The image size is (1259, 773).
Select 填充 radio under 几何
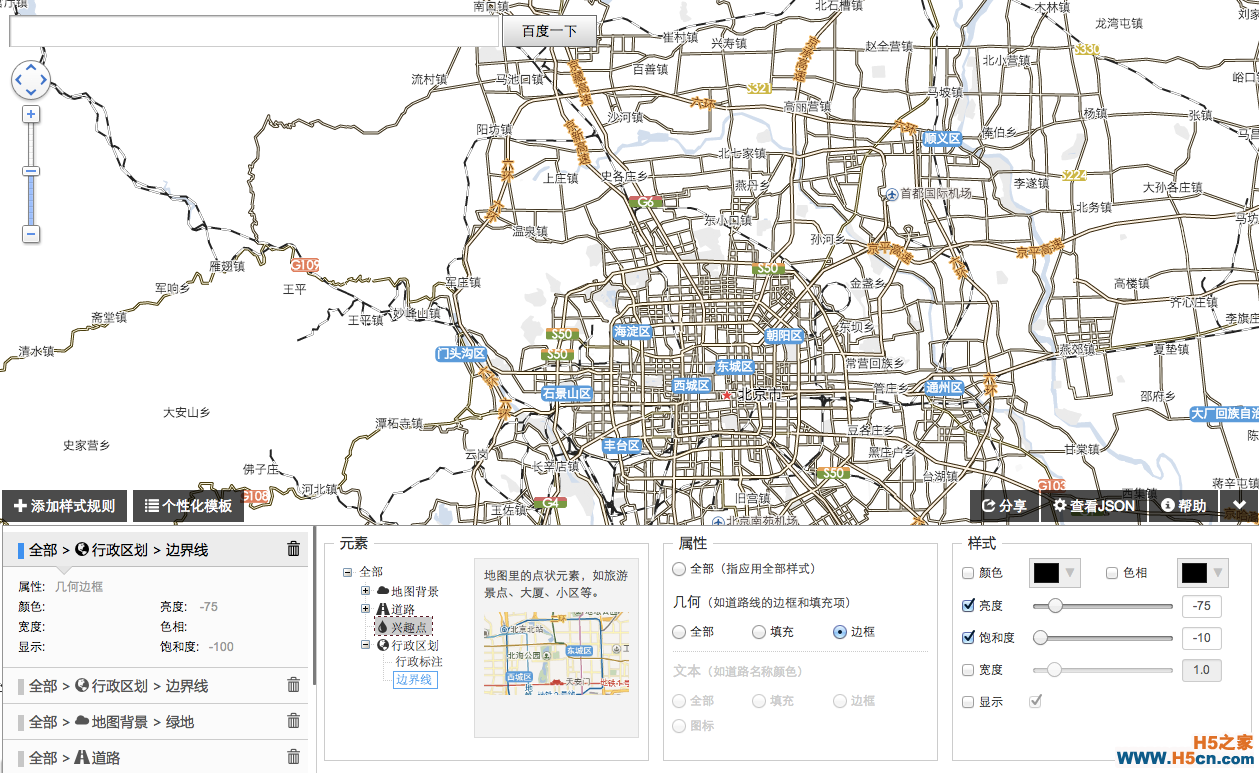pos(759,632)
